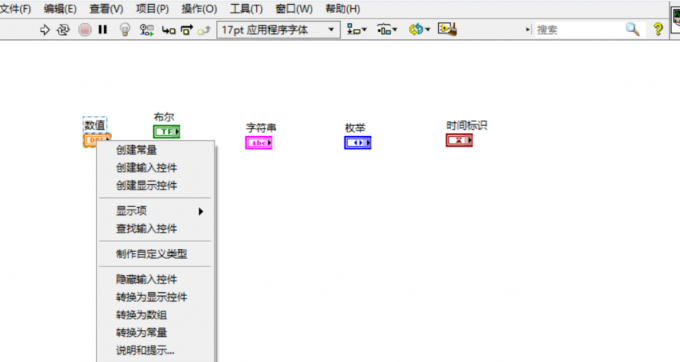
Task: Click the search input field
Action: coord(579,29)
